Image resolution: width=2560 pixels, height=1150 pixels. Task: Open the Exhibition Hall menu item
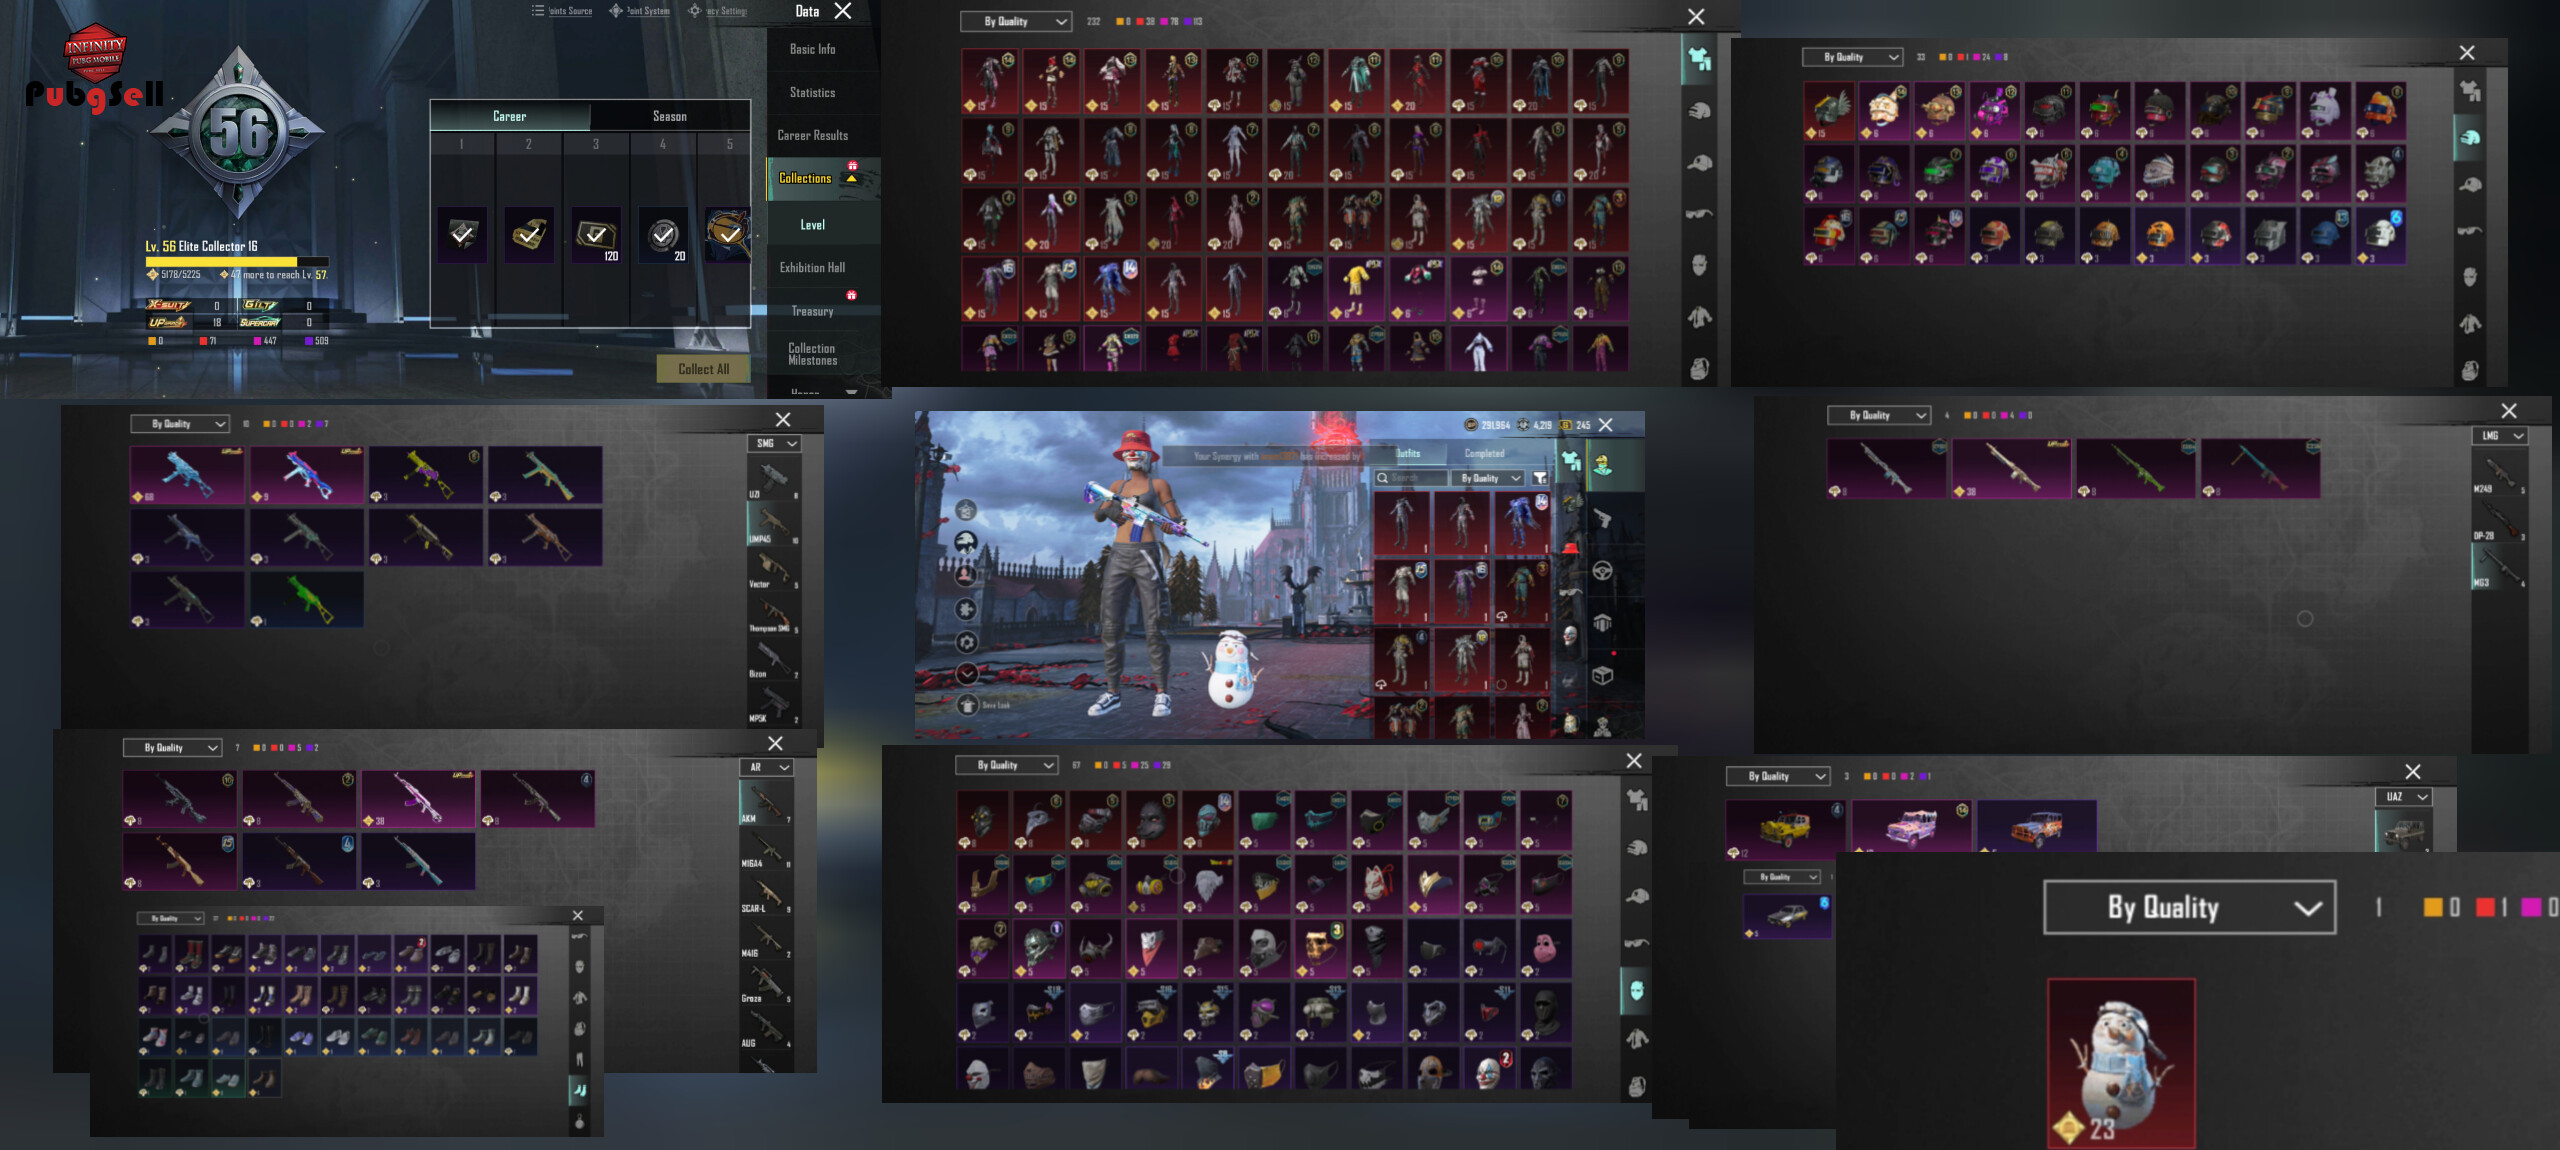point(812,268)
